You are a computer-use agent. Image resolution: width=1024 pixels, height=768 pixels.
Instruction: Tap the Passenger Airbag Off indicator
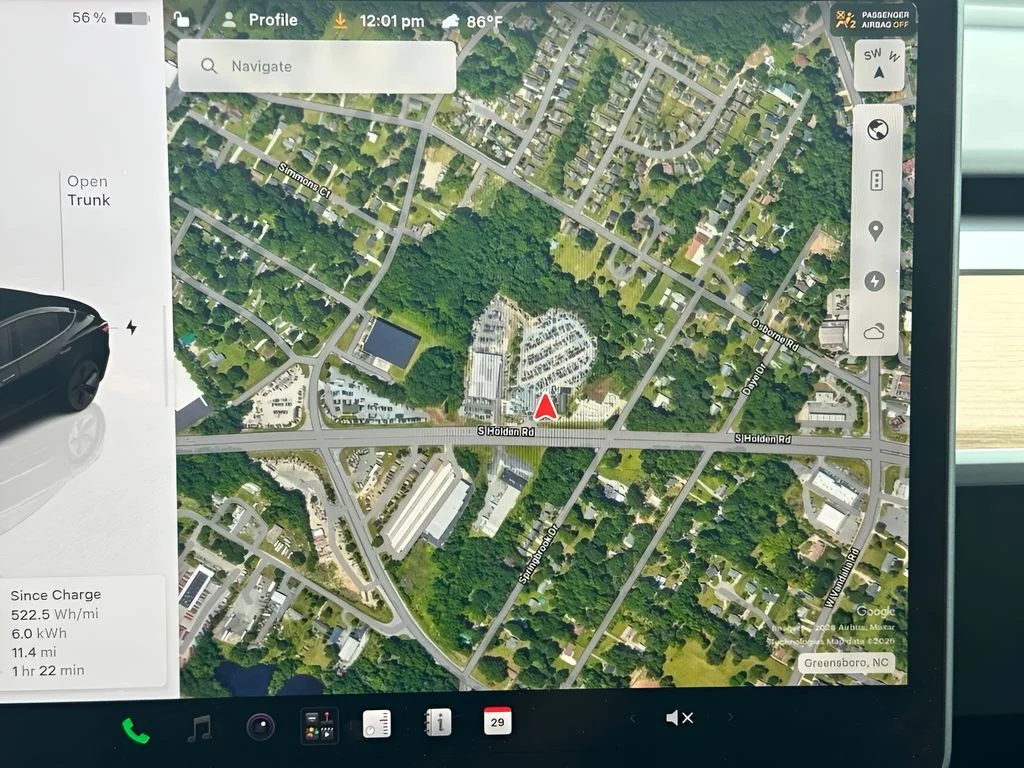tap(873, 20)
